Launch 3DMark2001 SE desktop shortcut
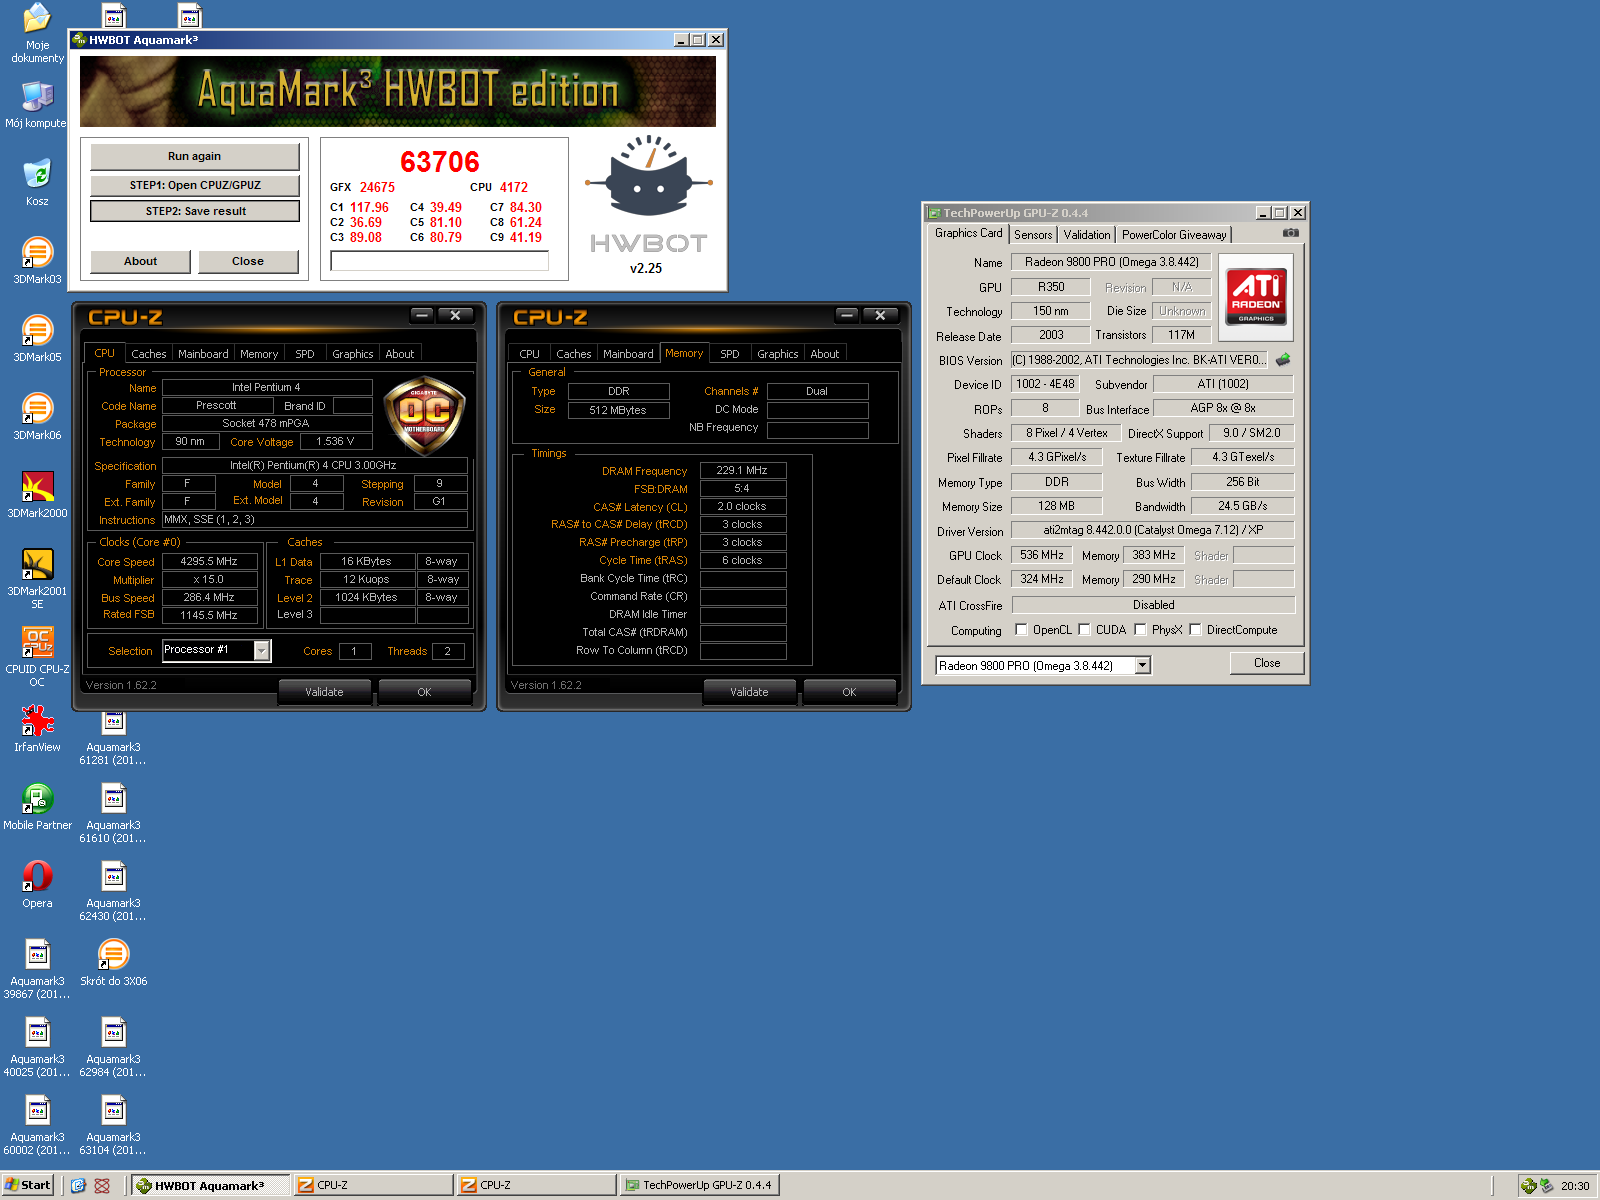This screenshot has width=1600, height=1200. [37, 578]
